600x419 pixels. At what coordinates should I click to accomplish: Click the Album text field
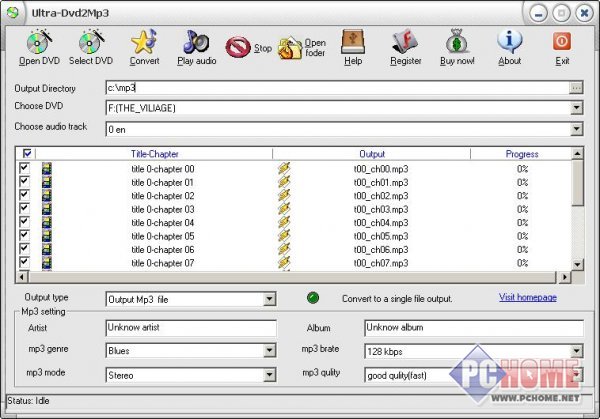pos(474,328)
